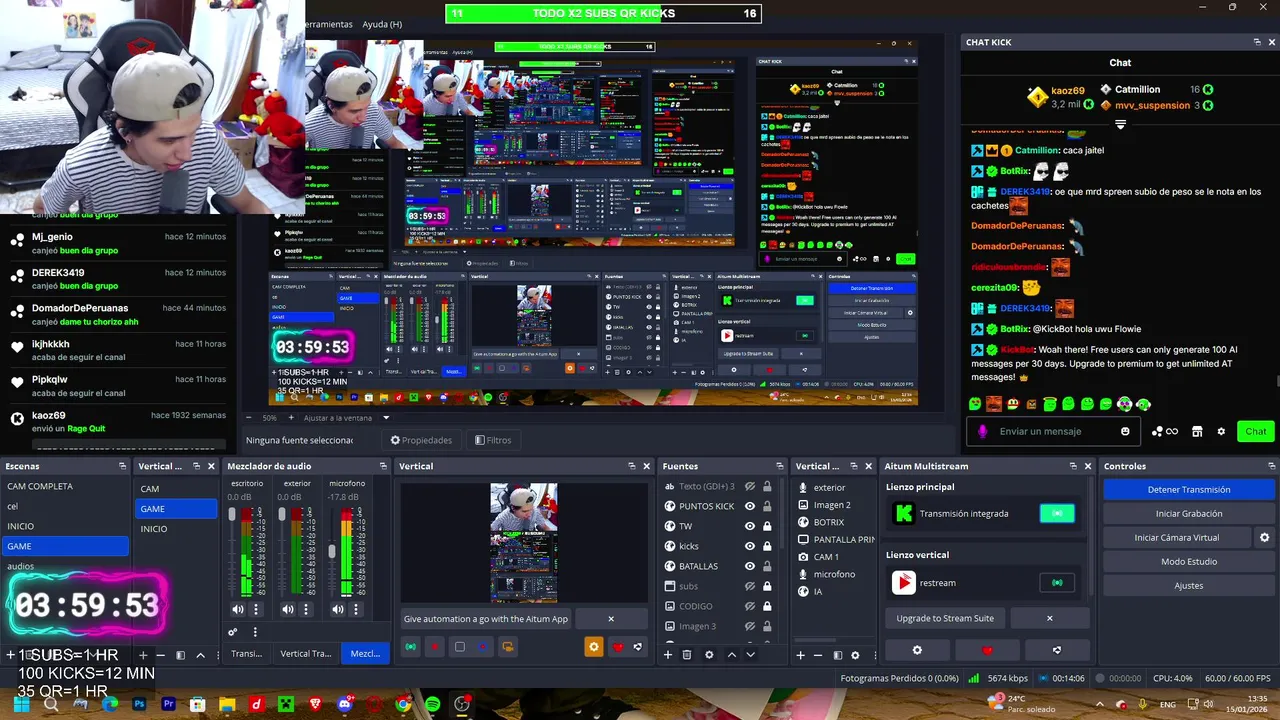Image resolution: width=1280 pixels, height=720 pixels.
Task: Open advanced audio properties gear in mixer
Action: click(233, 632)
